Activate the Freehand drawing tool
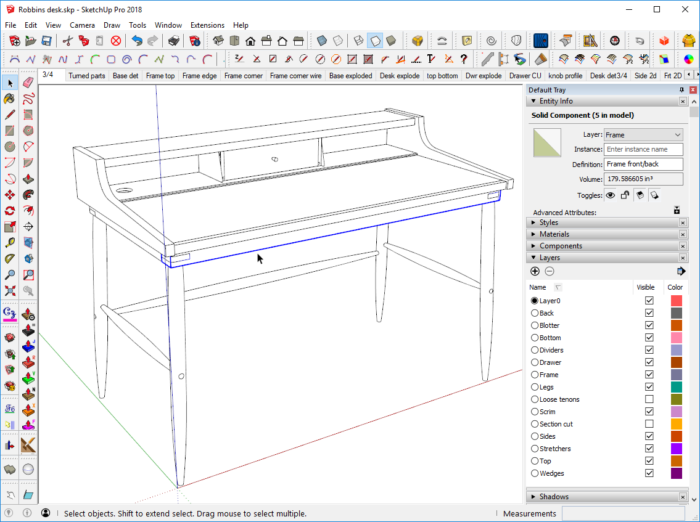The width and height of the screenshot is (700, 522). [x=28, y=99]
